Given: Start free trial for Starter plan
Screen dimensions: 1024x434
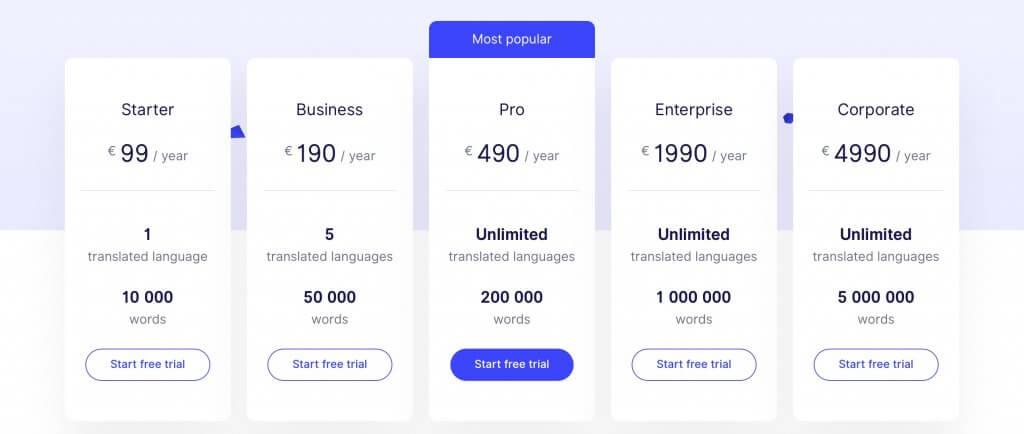Looking at the screenshot, I should point(148,364).
